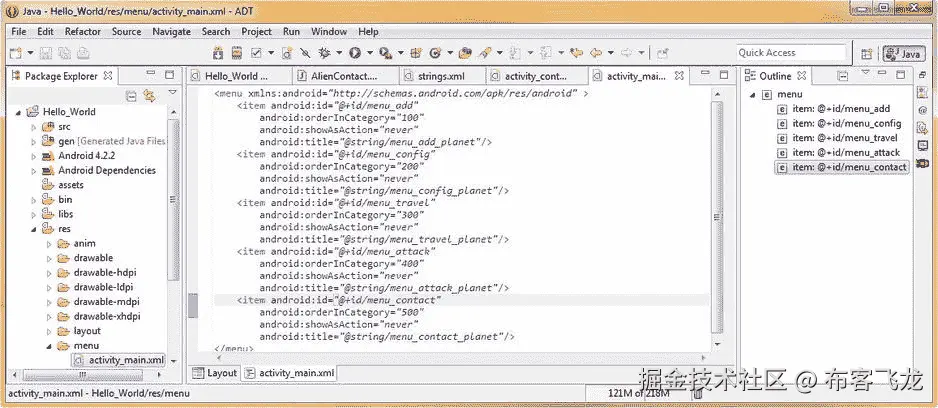Switch to the Hello_World editor tab
Viewport: 938px width, 408px height.
239,76
